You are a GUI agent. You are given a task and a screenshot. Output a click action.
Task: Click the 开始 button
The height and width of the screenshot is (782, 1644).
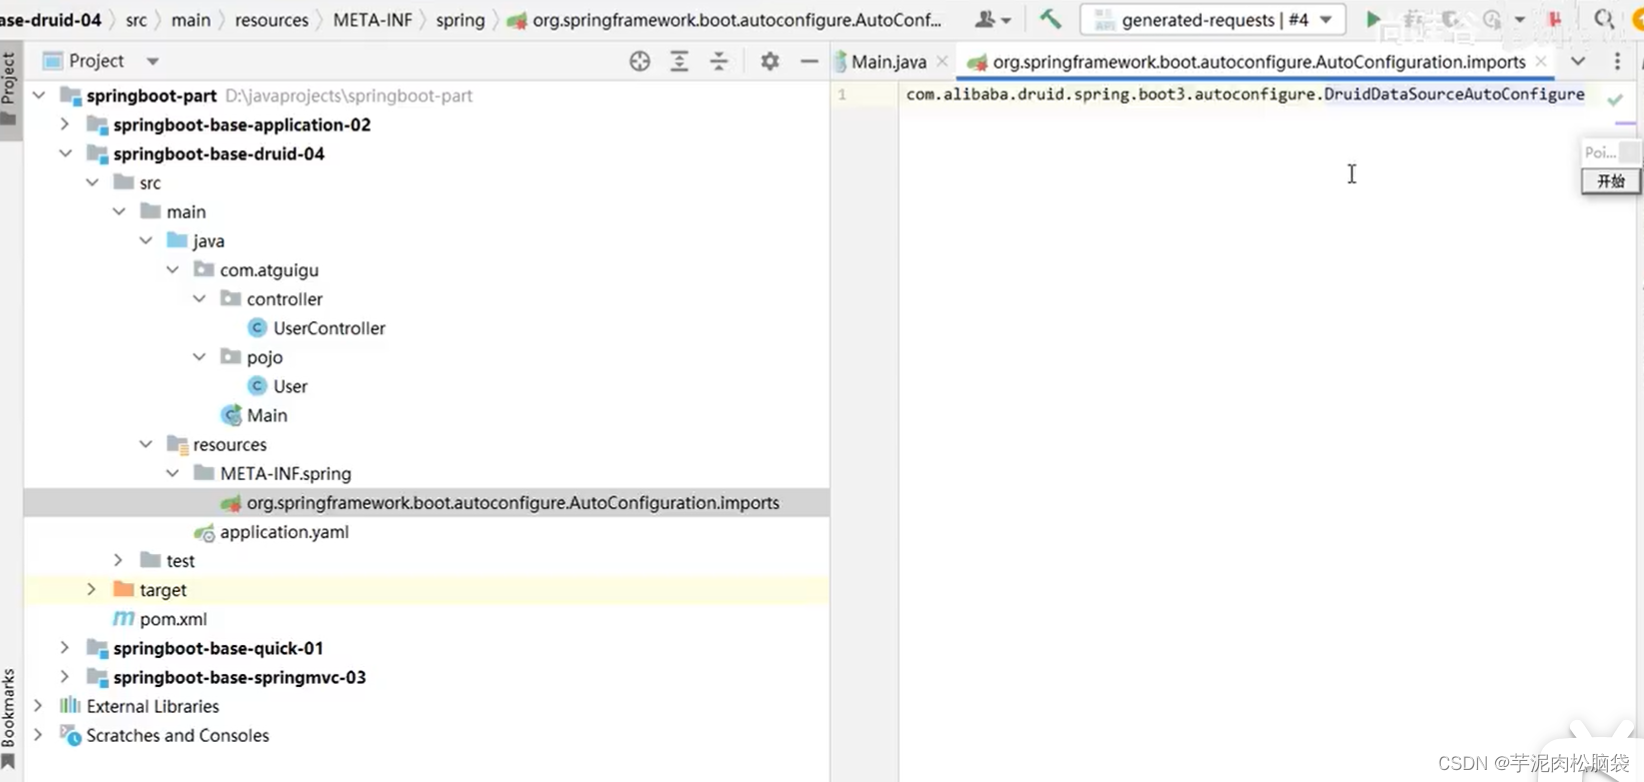pos(1610,181)
